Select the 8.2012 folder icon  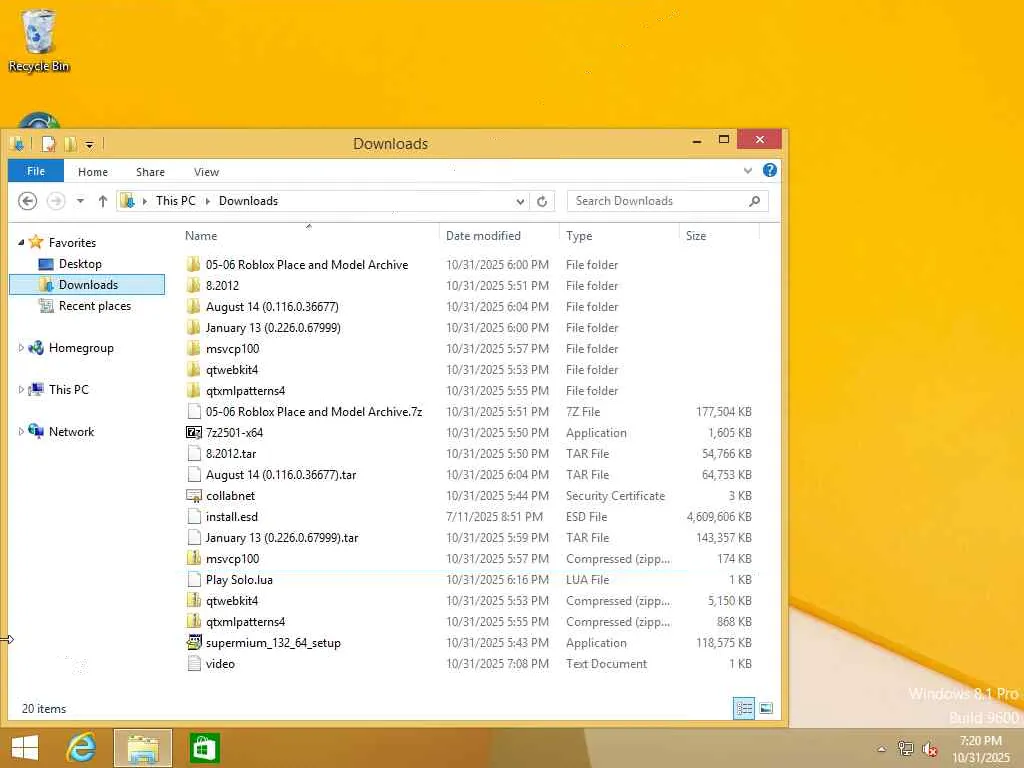click(x=193, y=285)
